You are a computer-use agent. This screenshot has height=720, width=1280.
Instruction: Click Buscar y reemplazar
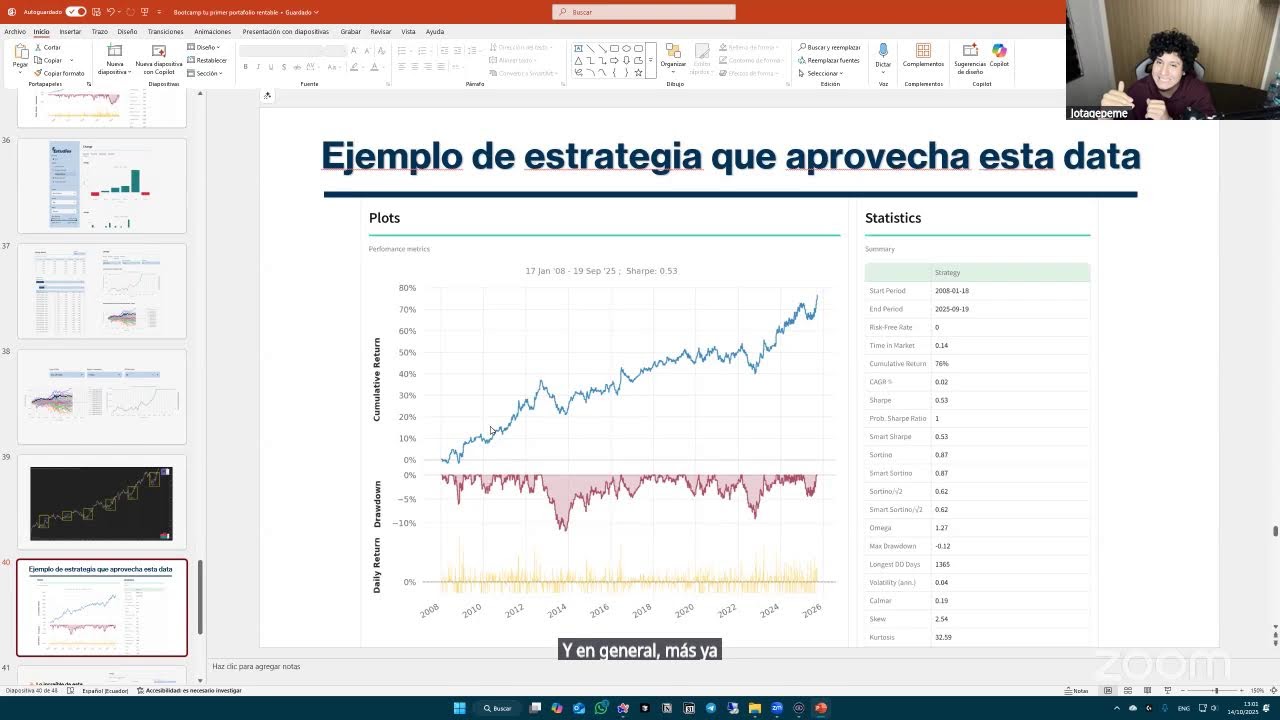point(829,47)
